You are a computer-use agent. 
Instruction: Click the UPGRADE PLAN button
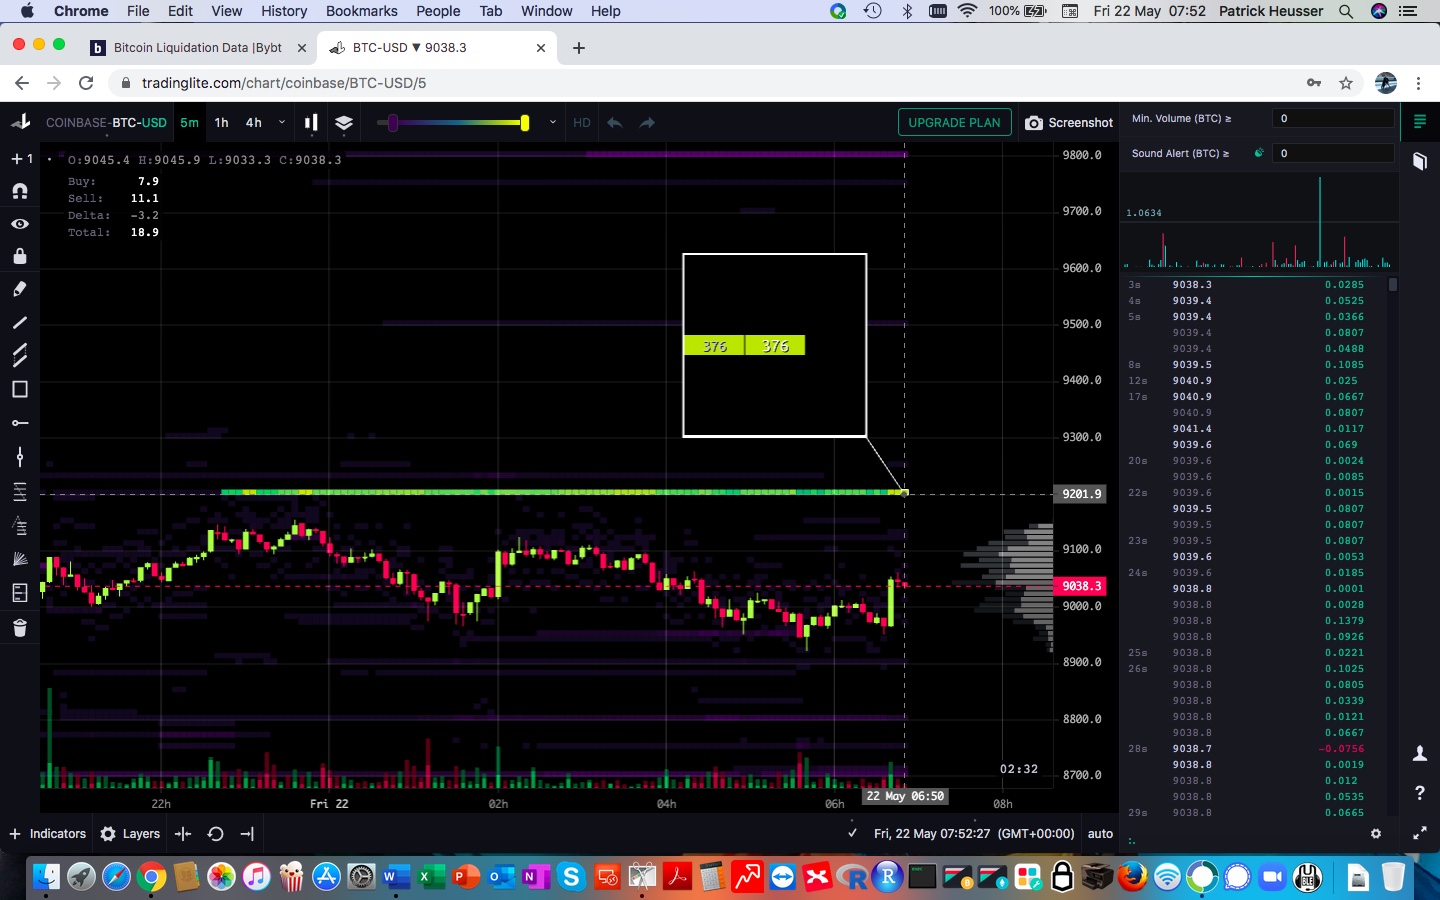tap(954, 123)
